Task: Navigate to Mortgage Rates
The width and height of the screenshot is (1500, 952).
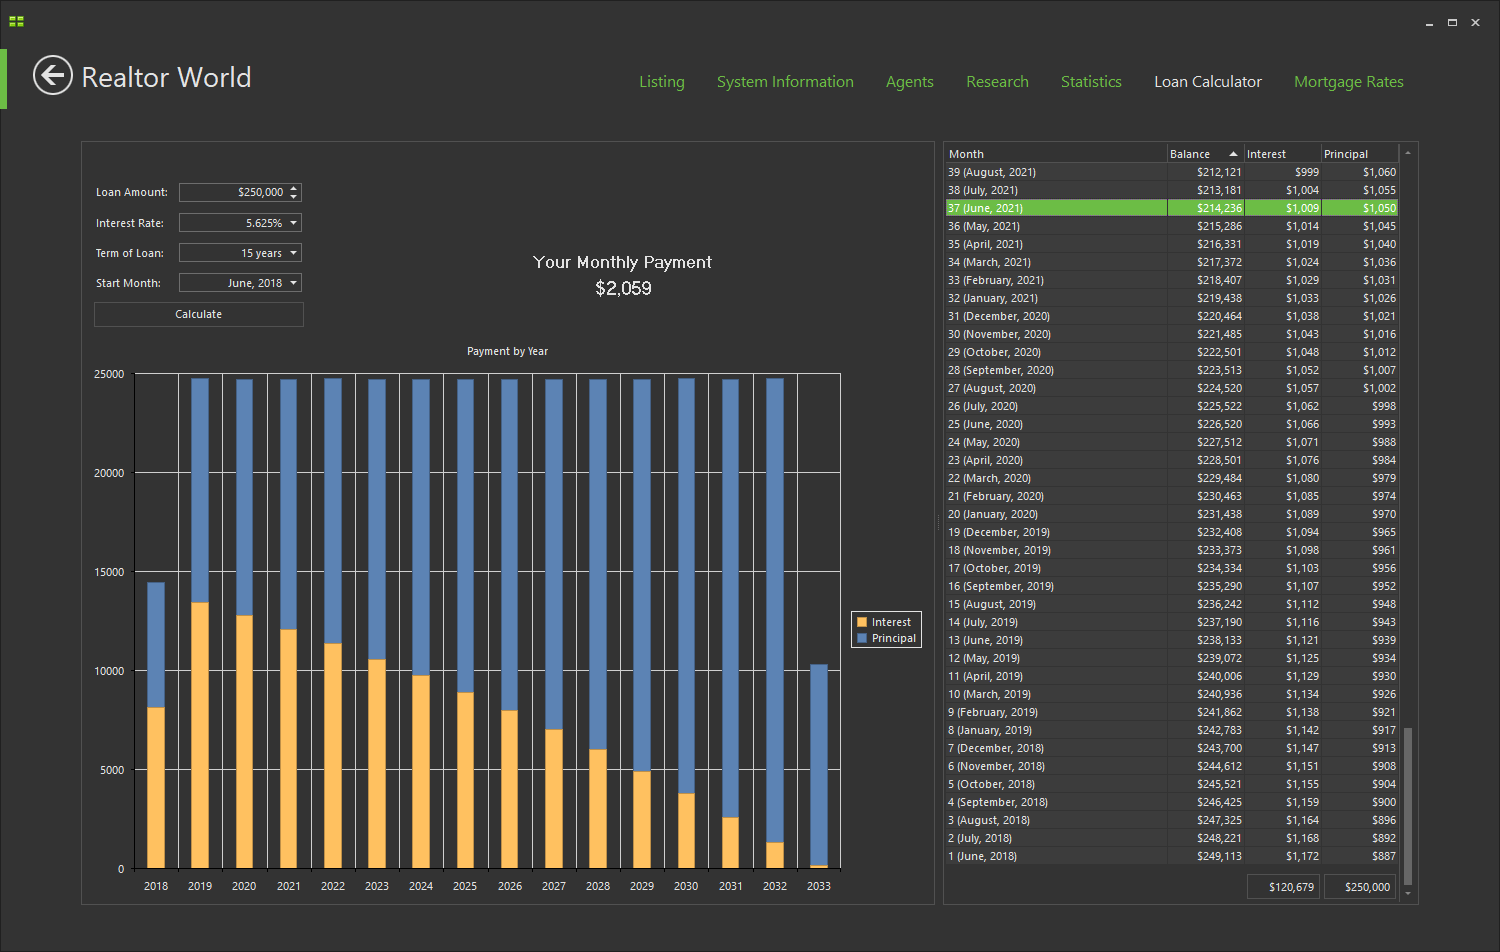Action: (x=1349, y=81)
